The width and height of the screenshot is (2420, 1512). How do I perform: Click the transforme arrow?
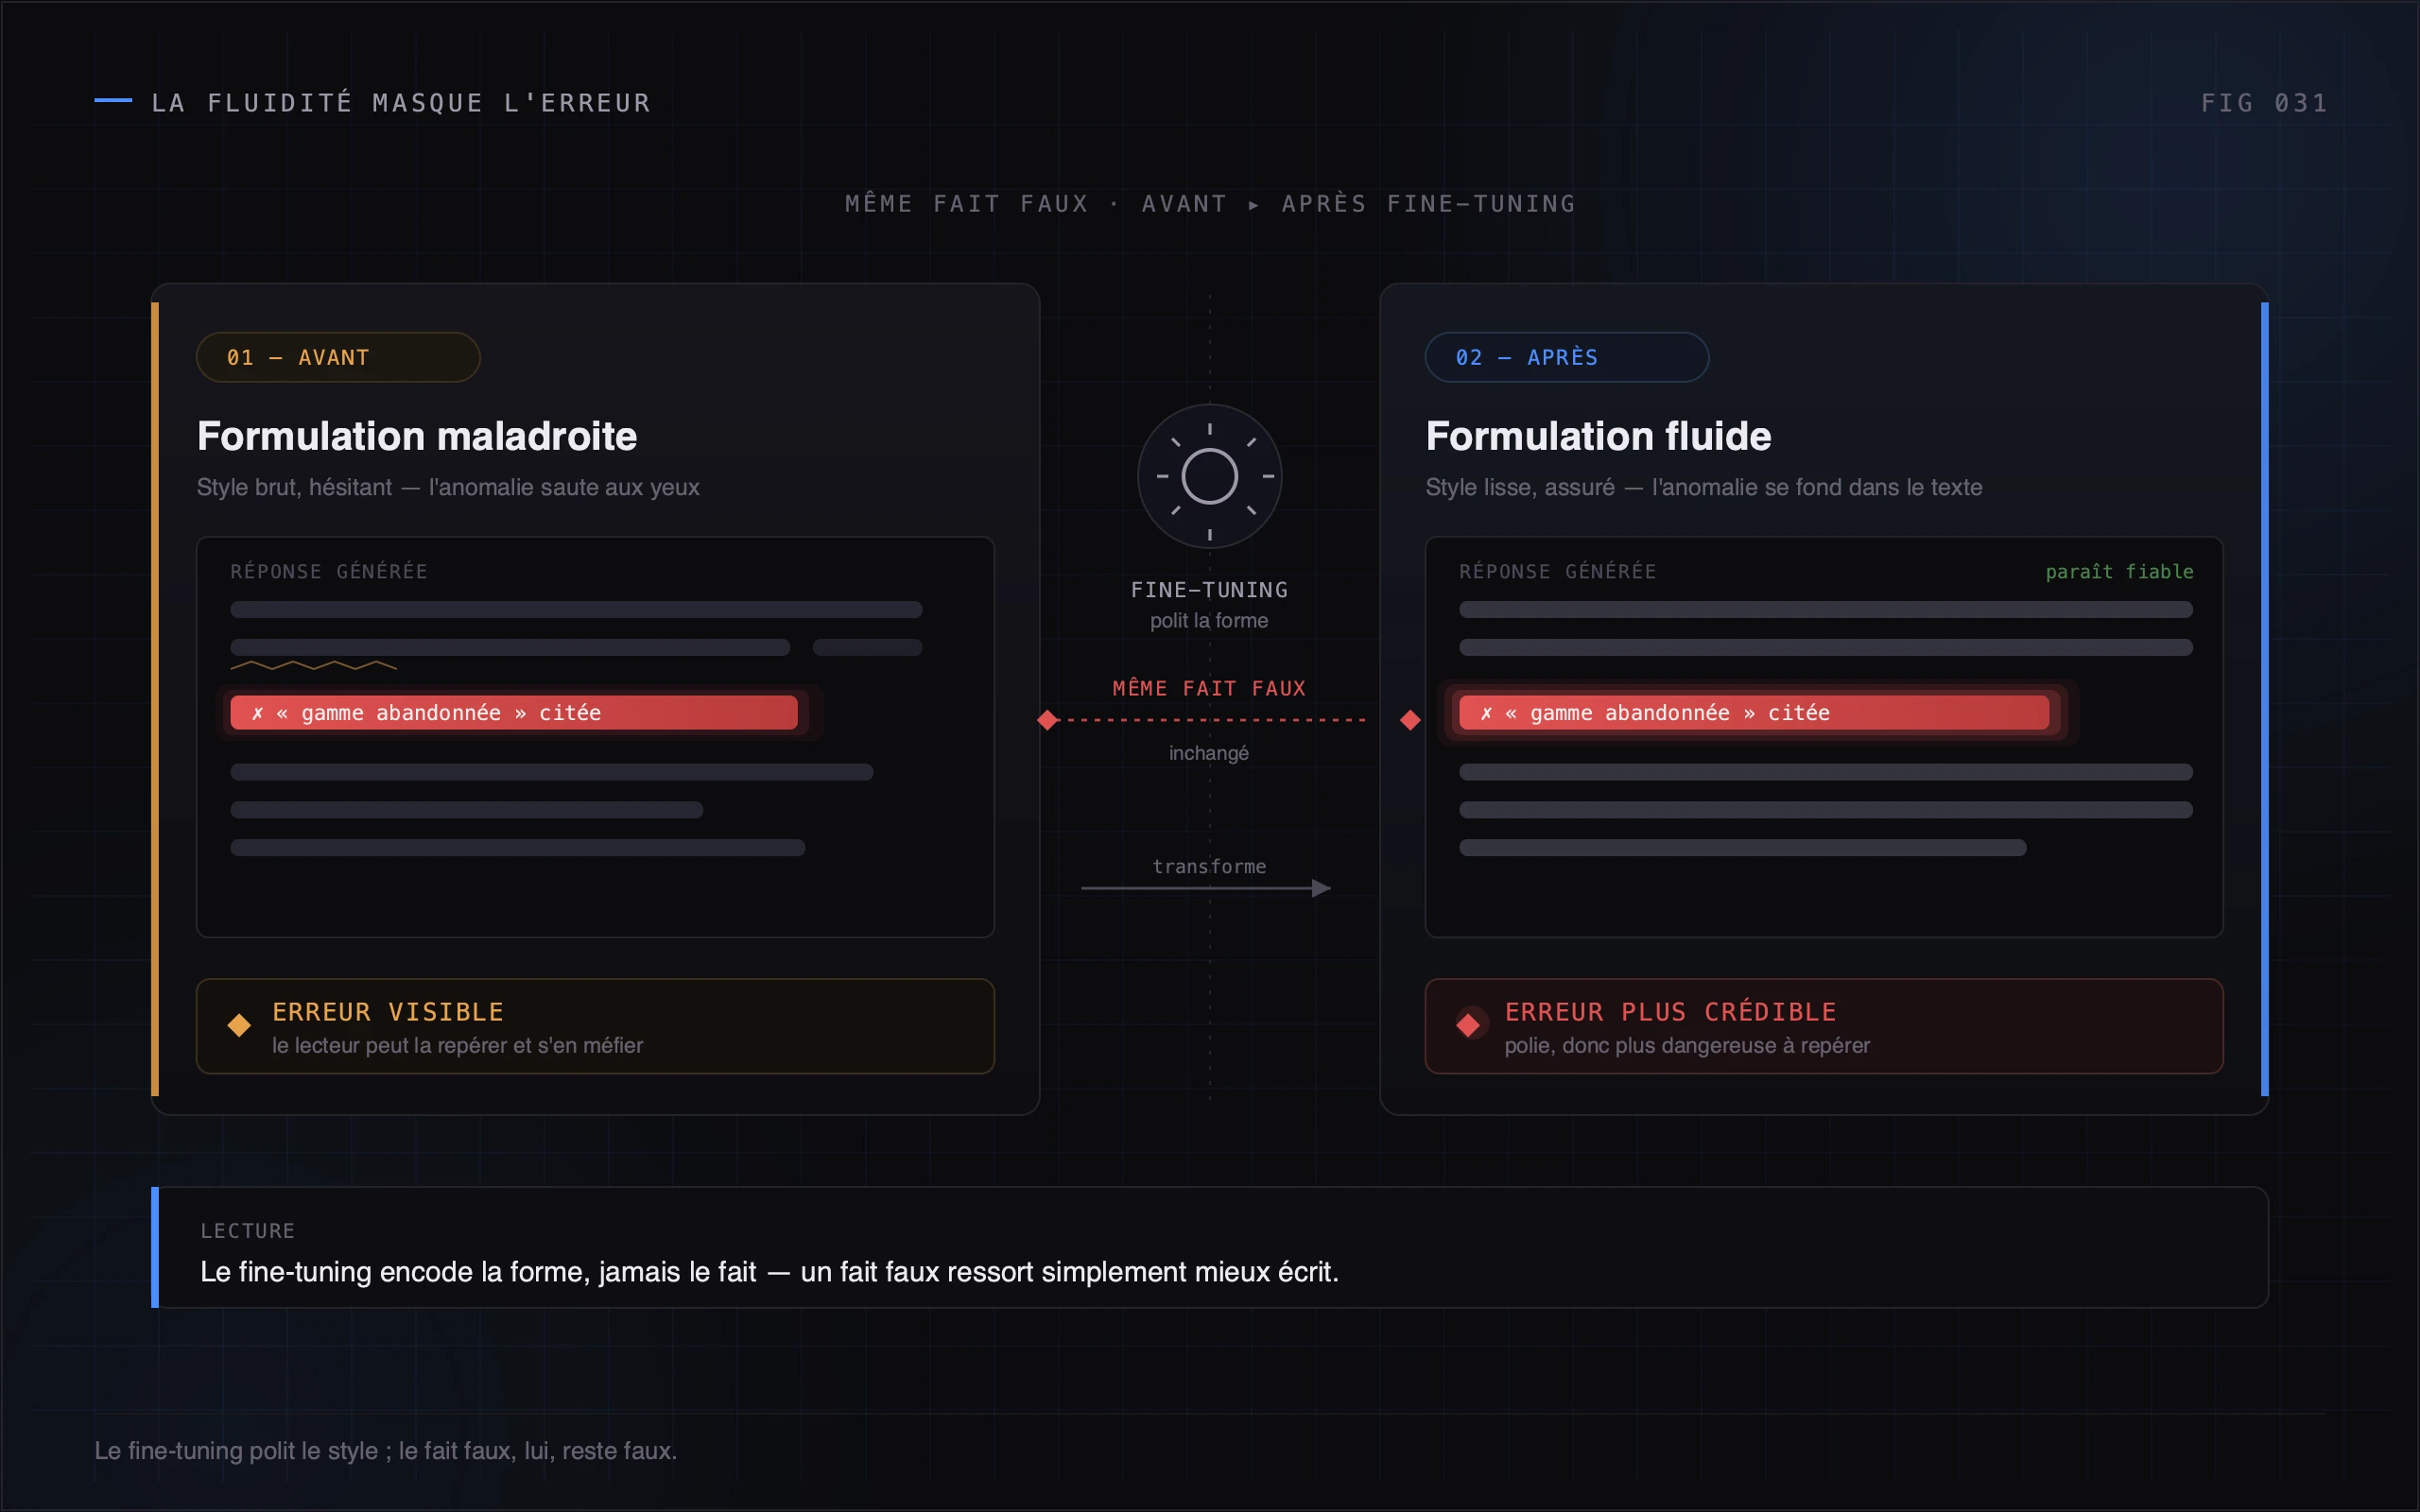(1206, 888)
